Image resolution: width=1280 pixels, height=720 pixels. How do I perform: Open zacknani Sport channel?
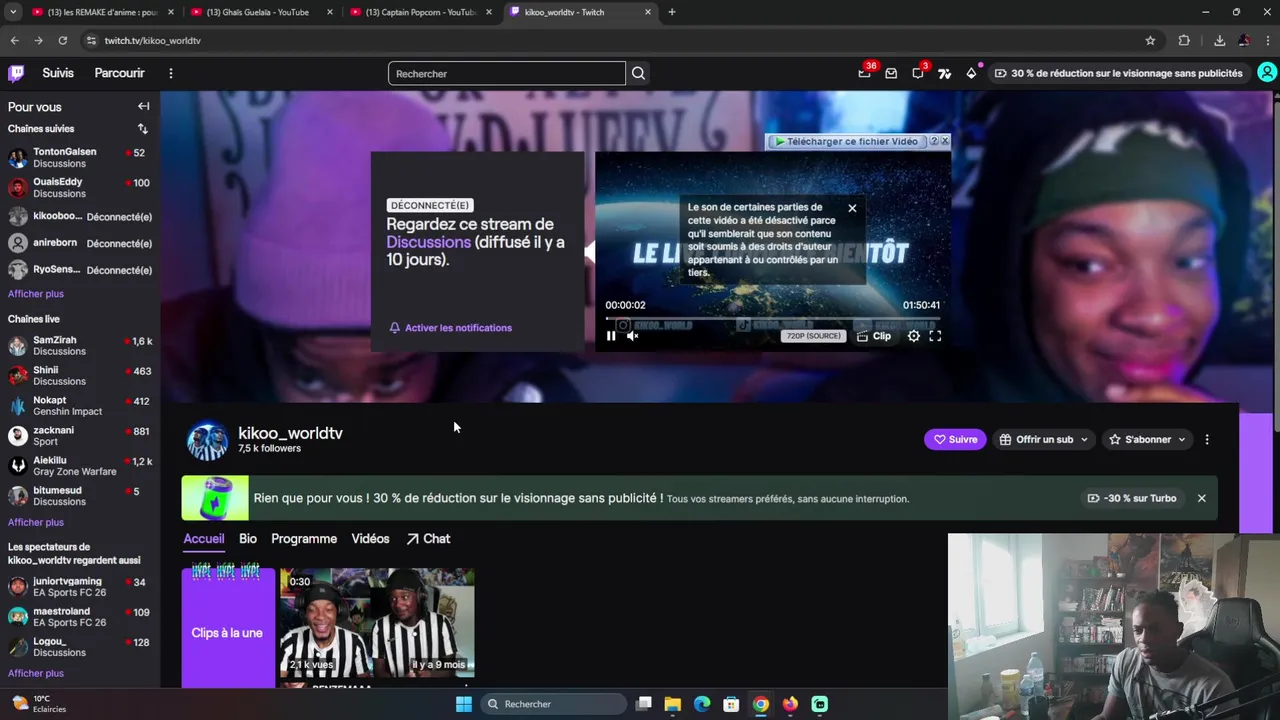[80, 435]
